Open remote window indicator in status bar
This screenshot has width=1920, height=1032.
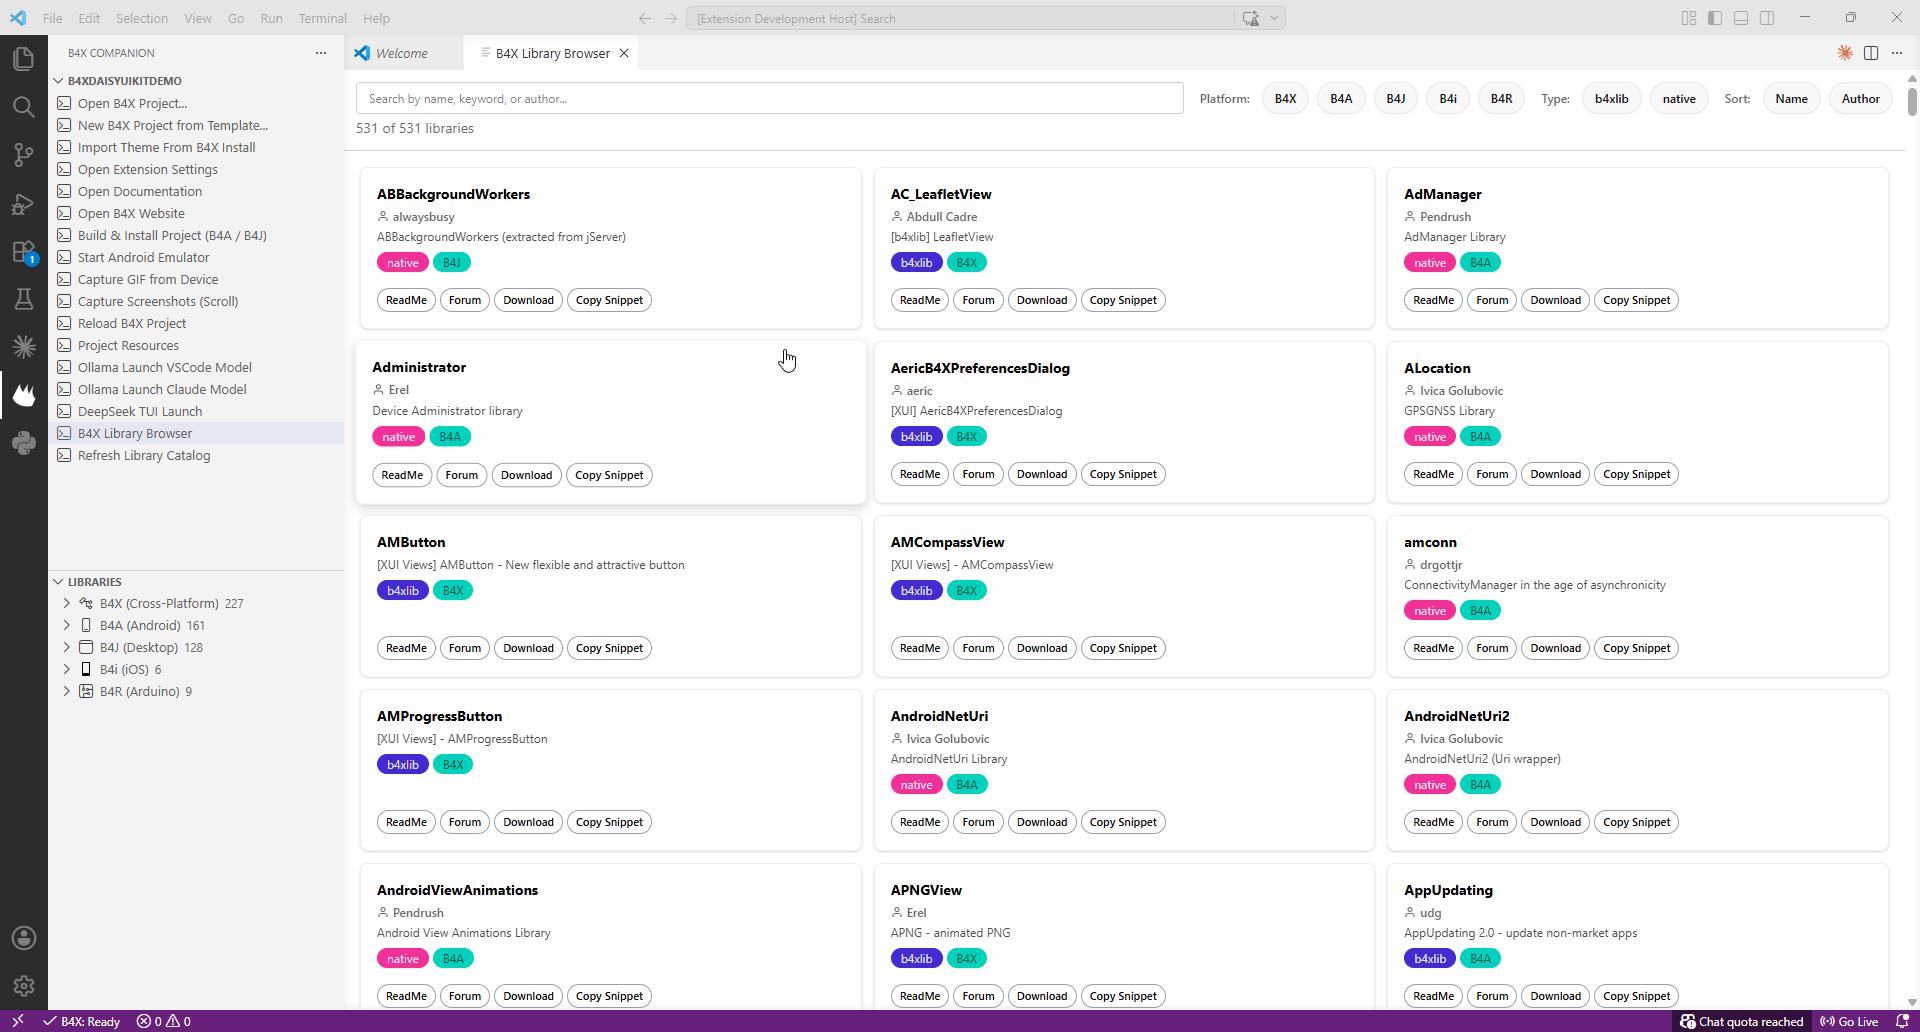17,1021
